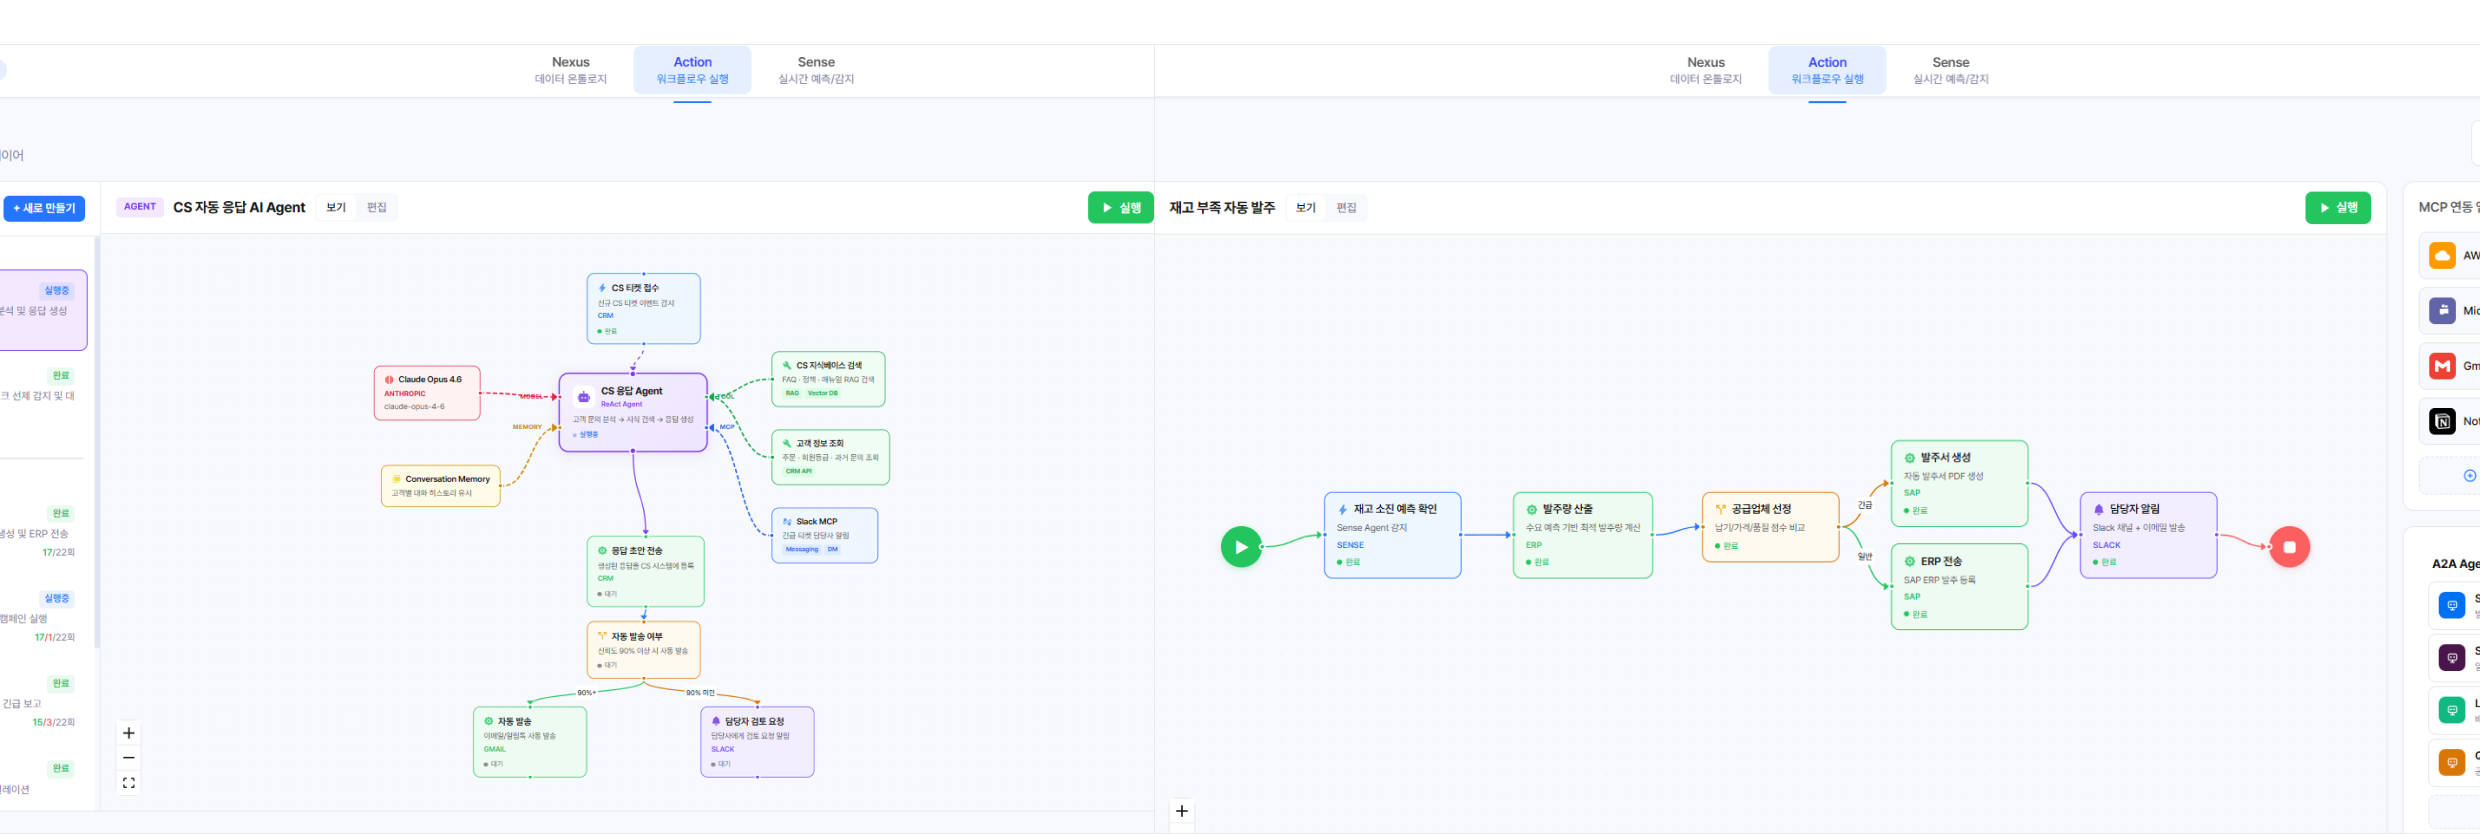
Task: Click the plus icon below the 재고 부족 canvas
Action: pyautogui.click(x=1182, y=811)
